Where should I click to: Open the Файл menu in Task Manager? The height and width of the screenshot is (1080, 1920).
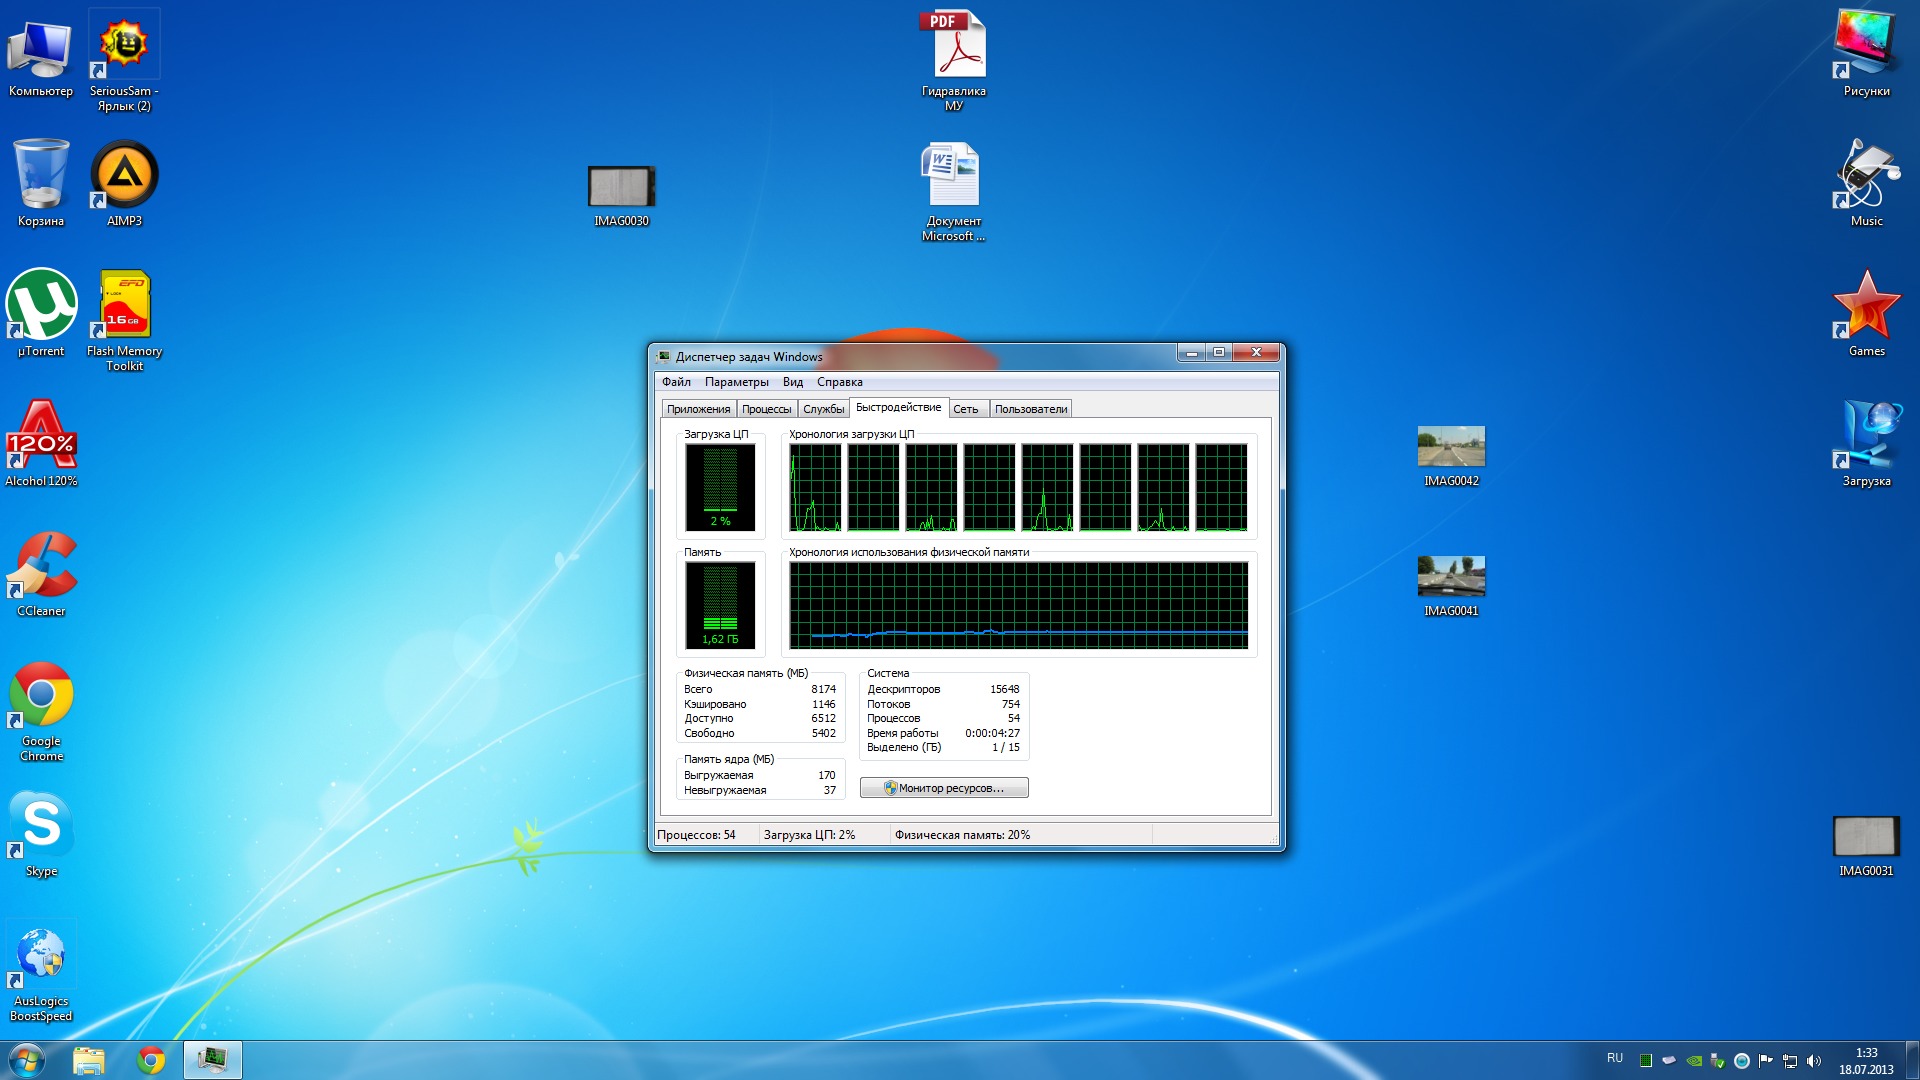tap(676, 382)
